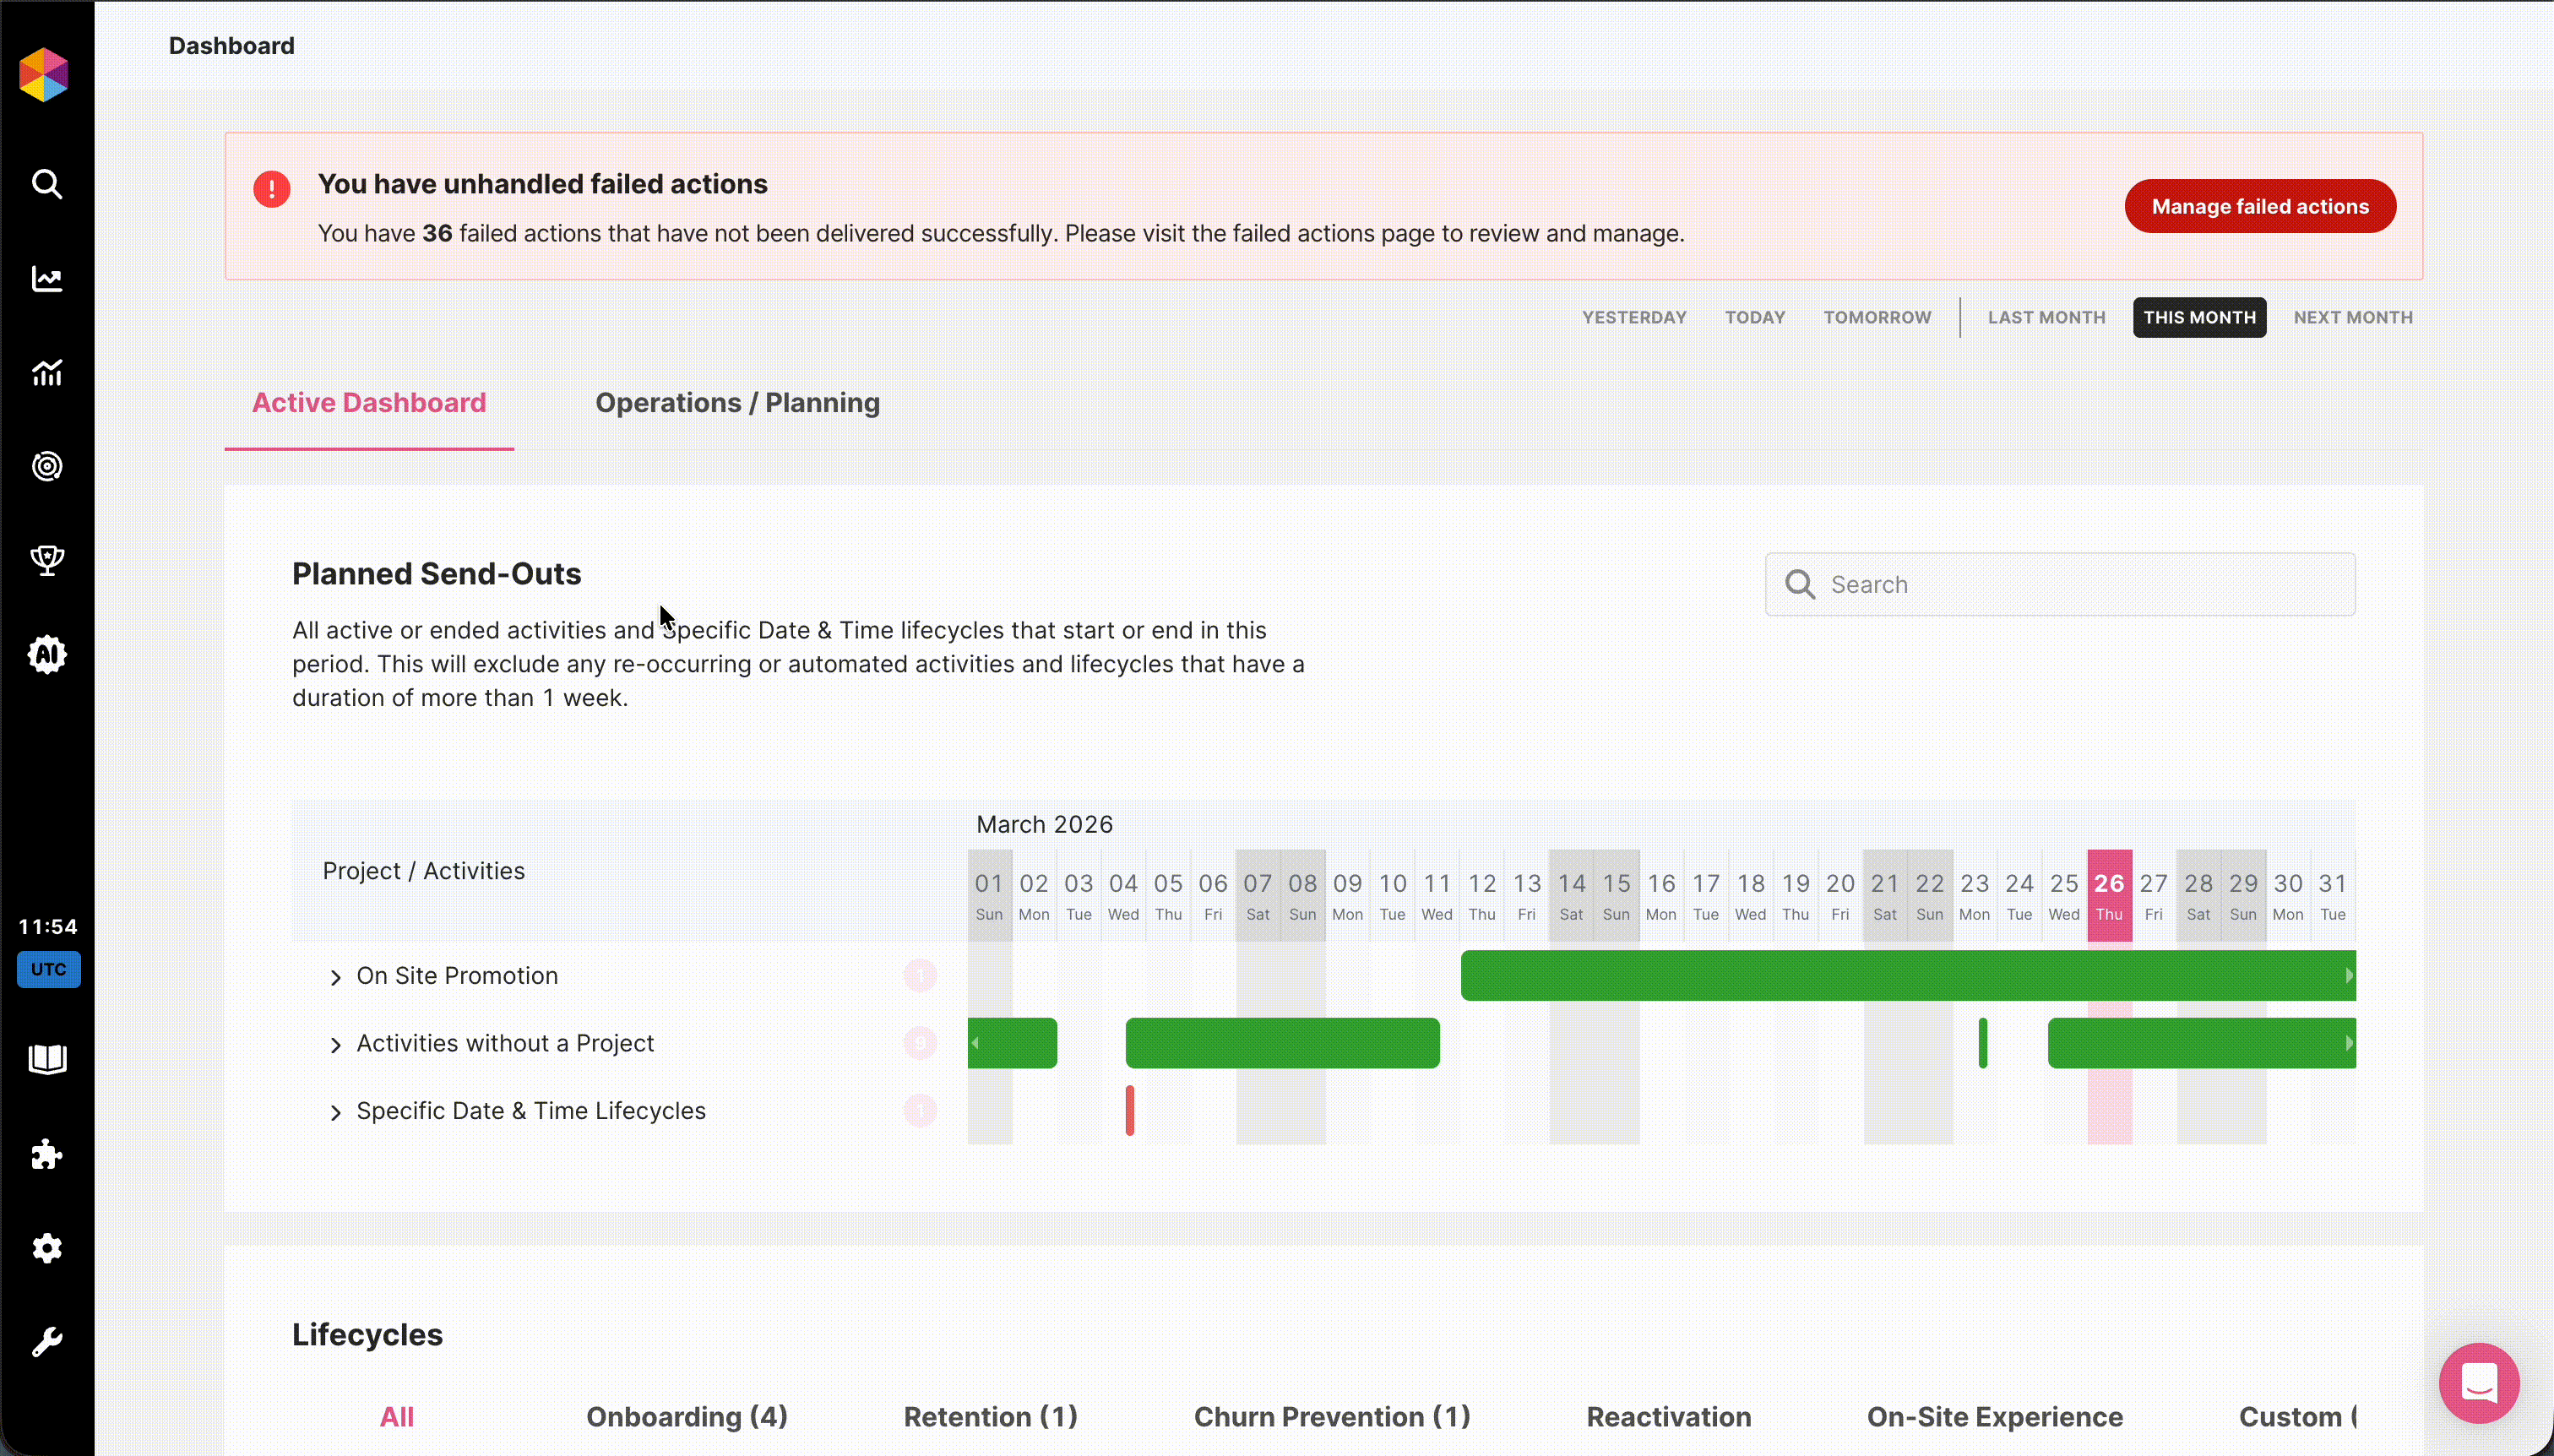
Task: Open the chat support bubble
Action: coord(2478,1383)
